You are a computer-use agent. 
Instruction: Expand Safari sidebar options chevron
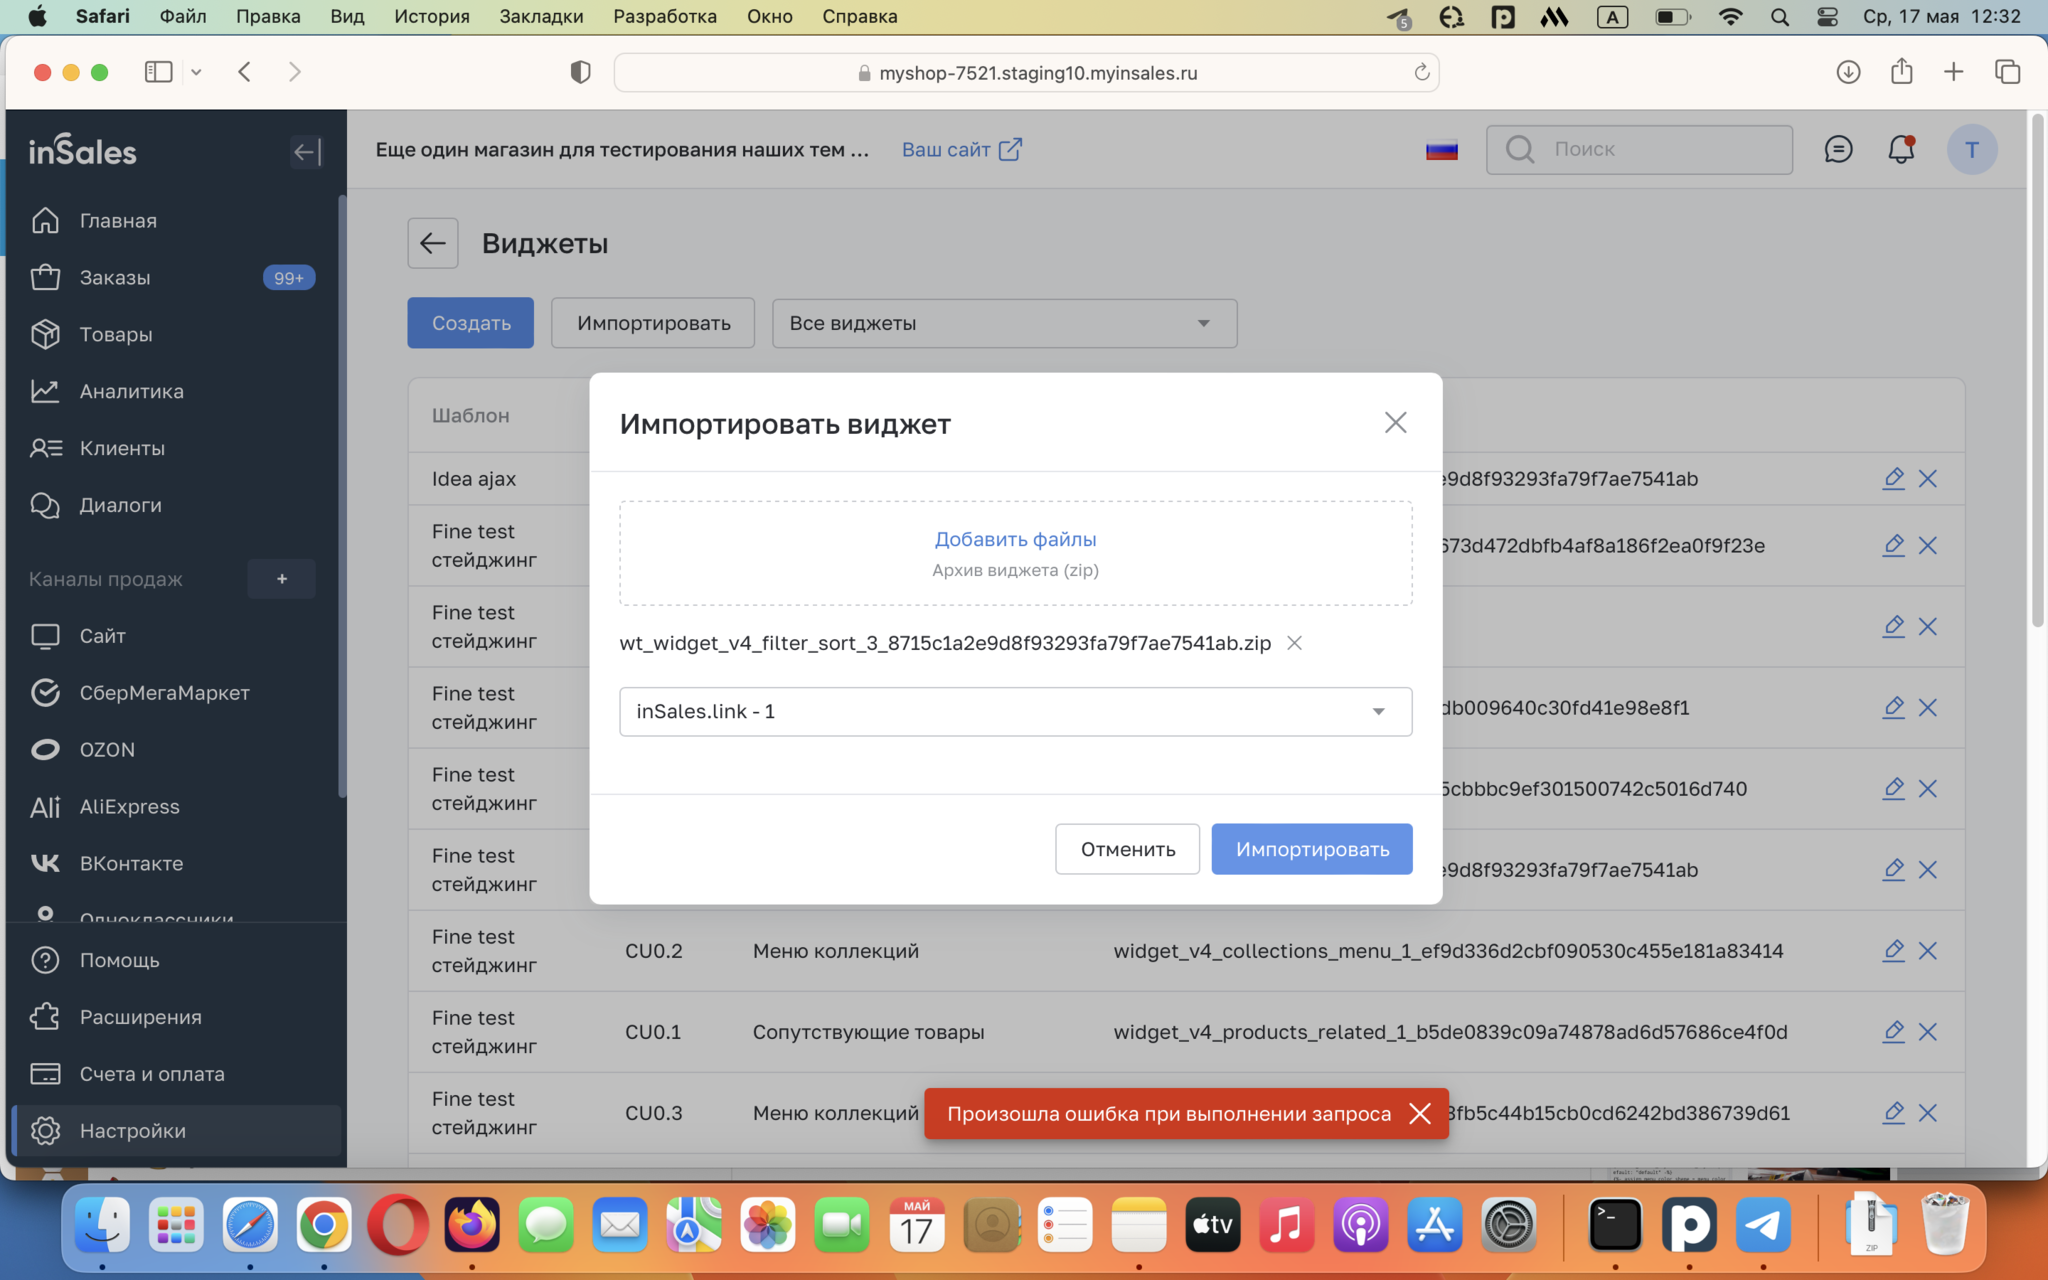coord(196,72)
